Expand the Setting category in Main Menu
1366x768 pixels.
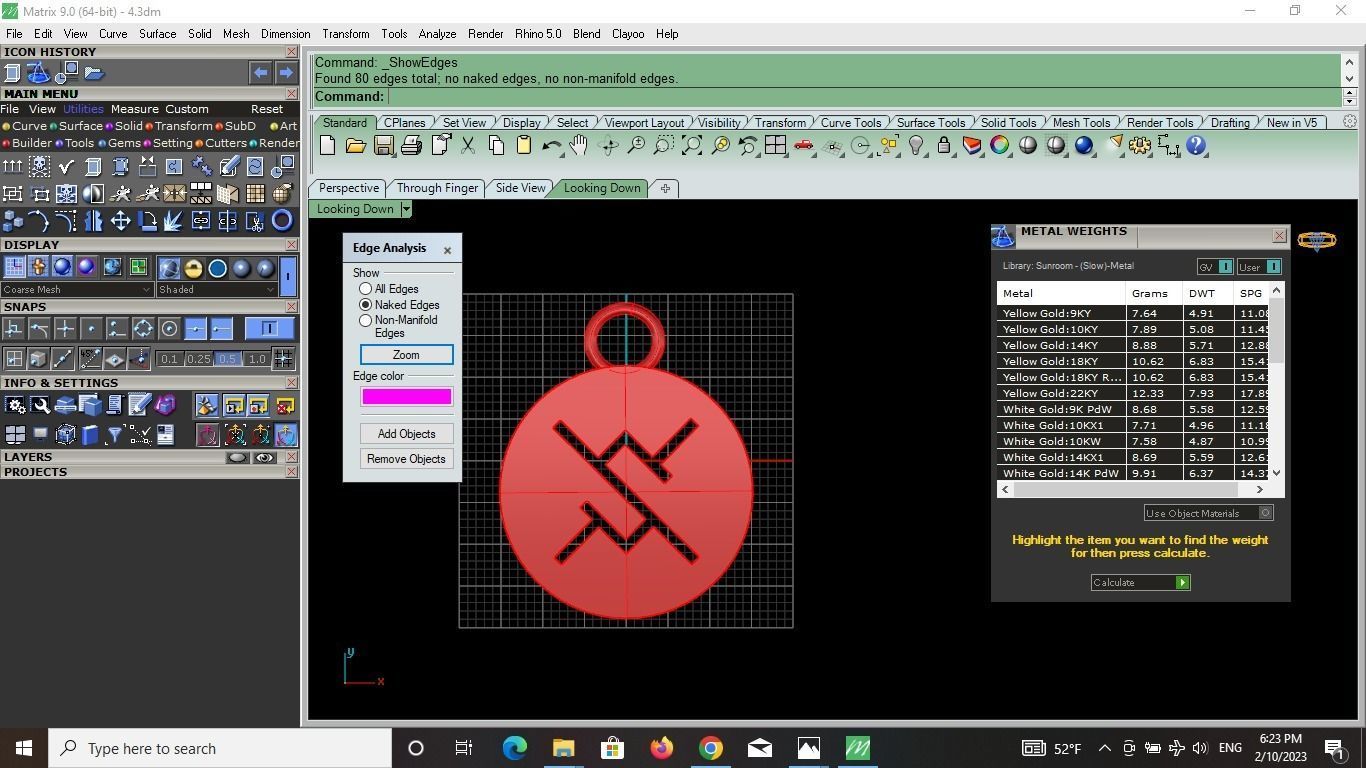pyautogui.click(x=167, y=143)
